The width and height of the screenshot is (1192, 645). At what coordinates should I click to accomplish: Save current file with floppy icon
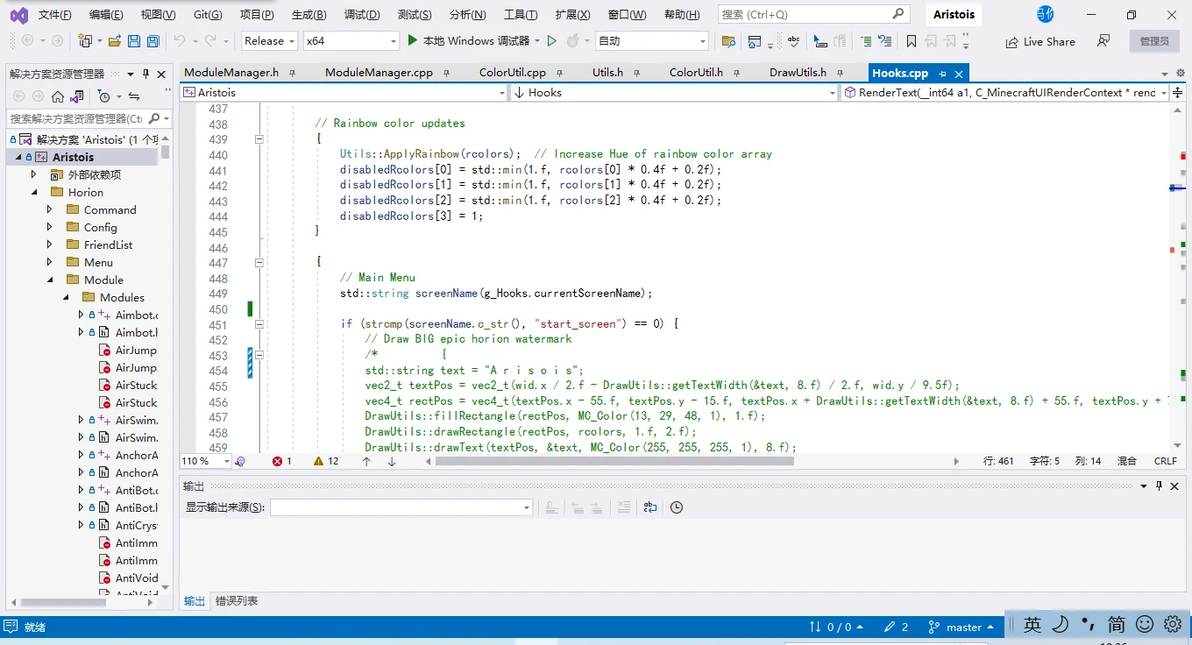pos(134,41)
